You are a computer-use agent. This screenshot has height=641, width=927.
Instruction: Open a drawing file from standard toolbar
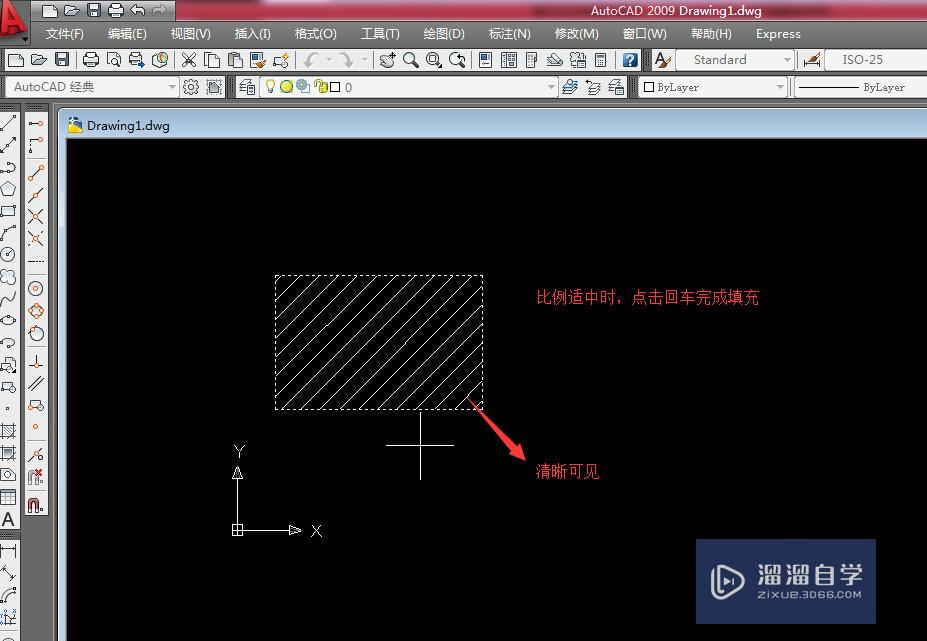pos(38,60)
